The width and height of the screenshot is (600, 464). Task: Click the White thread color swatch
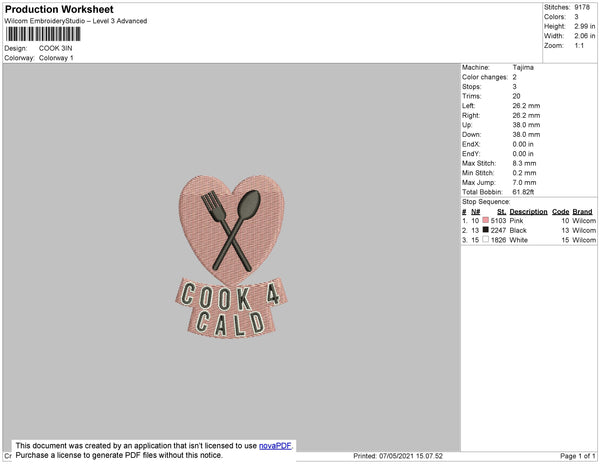point(486,239)
